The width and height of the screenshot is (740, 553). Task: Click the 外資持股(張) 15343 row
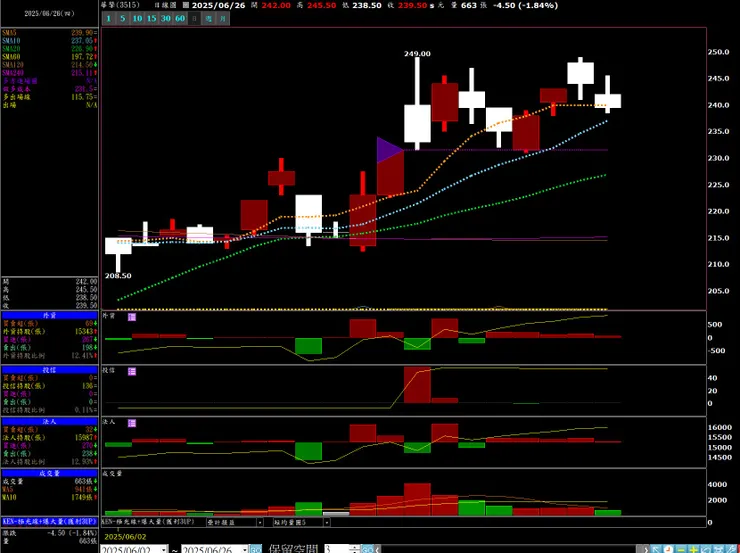tap(50, 331)
